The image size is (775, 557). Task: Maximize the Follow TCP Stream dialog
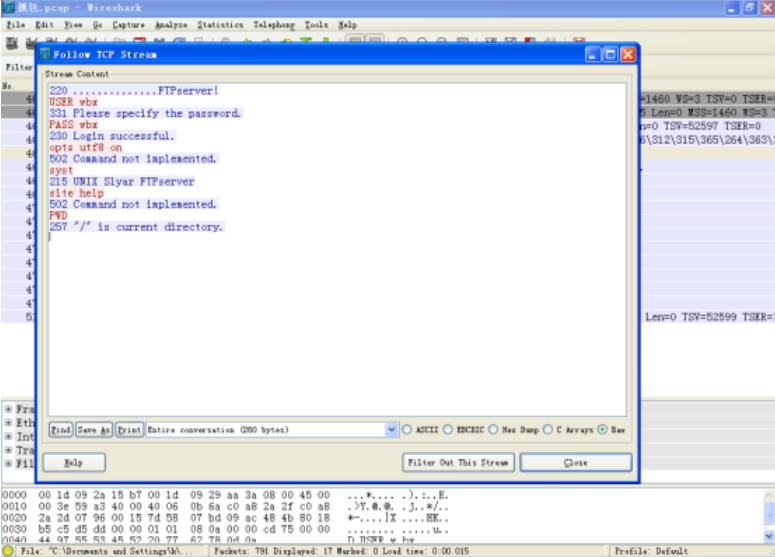tap(610, 54)
